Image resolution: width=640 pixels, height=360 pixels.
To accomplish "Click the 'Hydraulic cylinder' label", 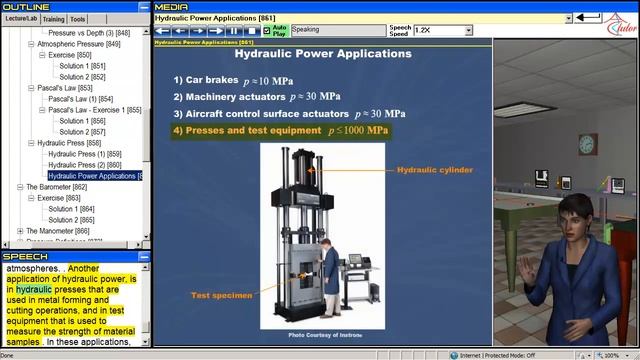I will click(435, 170).
